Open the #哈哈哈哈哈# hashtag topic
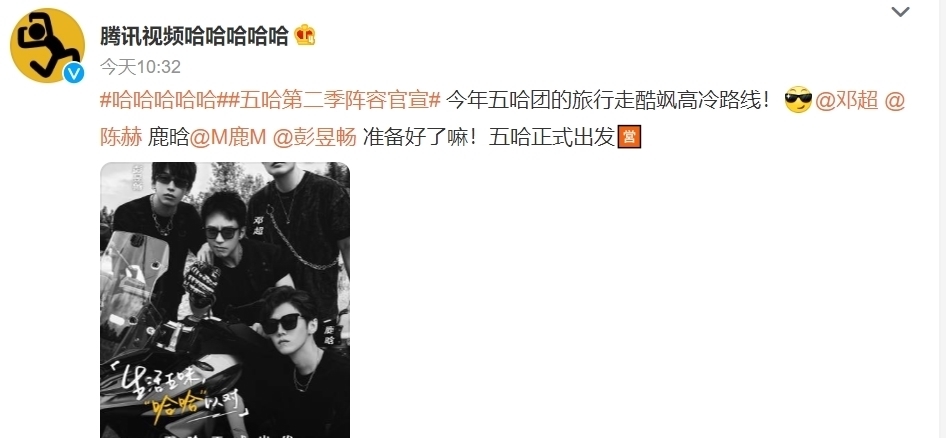Viewport: 946px width, 438px height. coord(158,100)
